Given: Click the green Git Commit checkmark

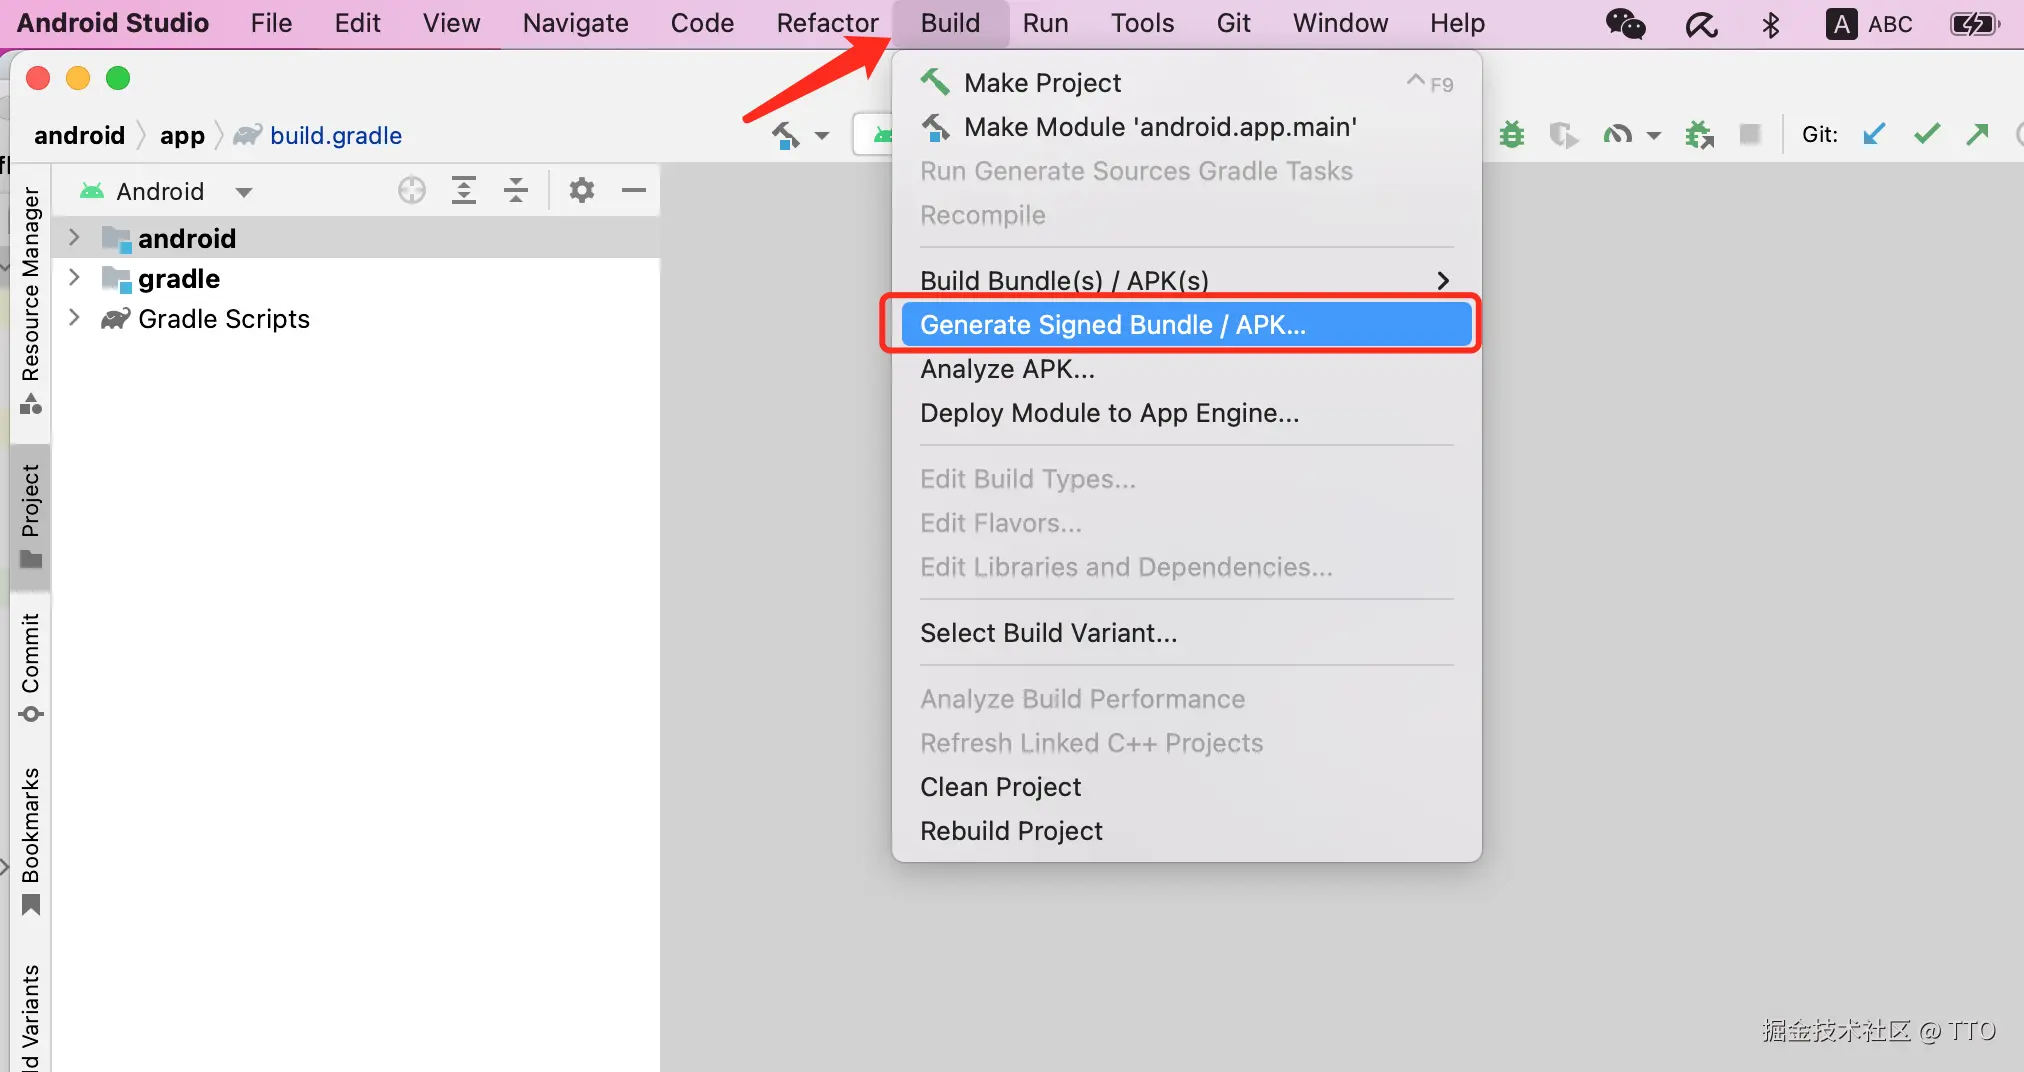Looking at the screenshot, I should 1927,134.
